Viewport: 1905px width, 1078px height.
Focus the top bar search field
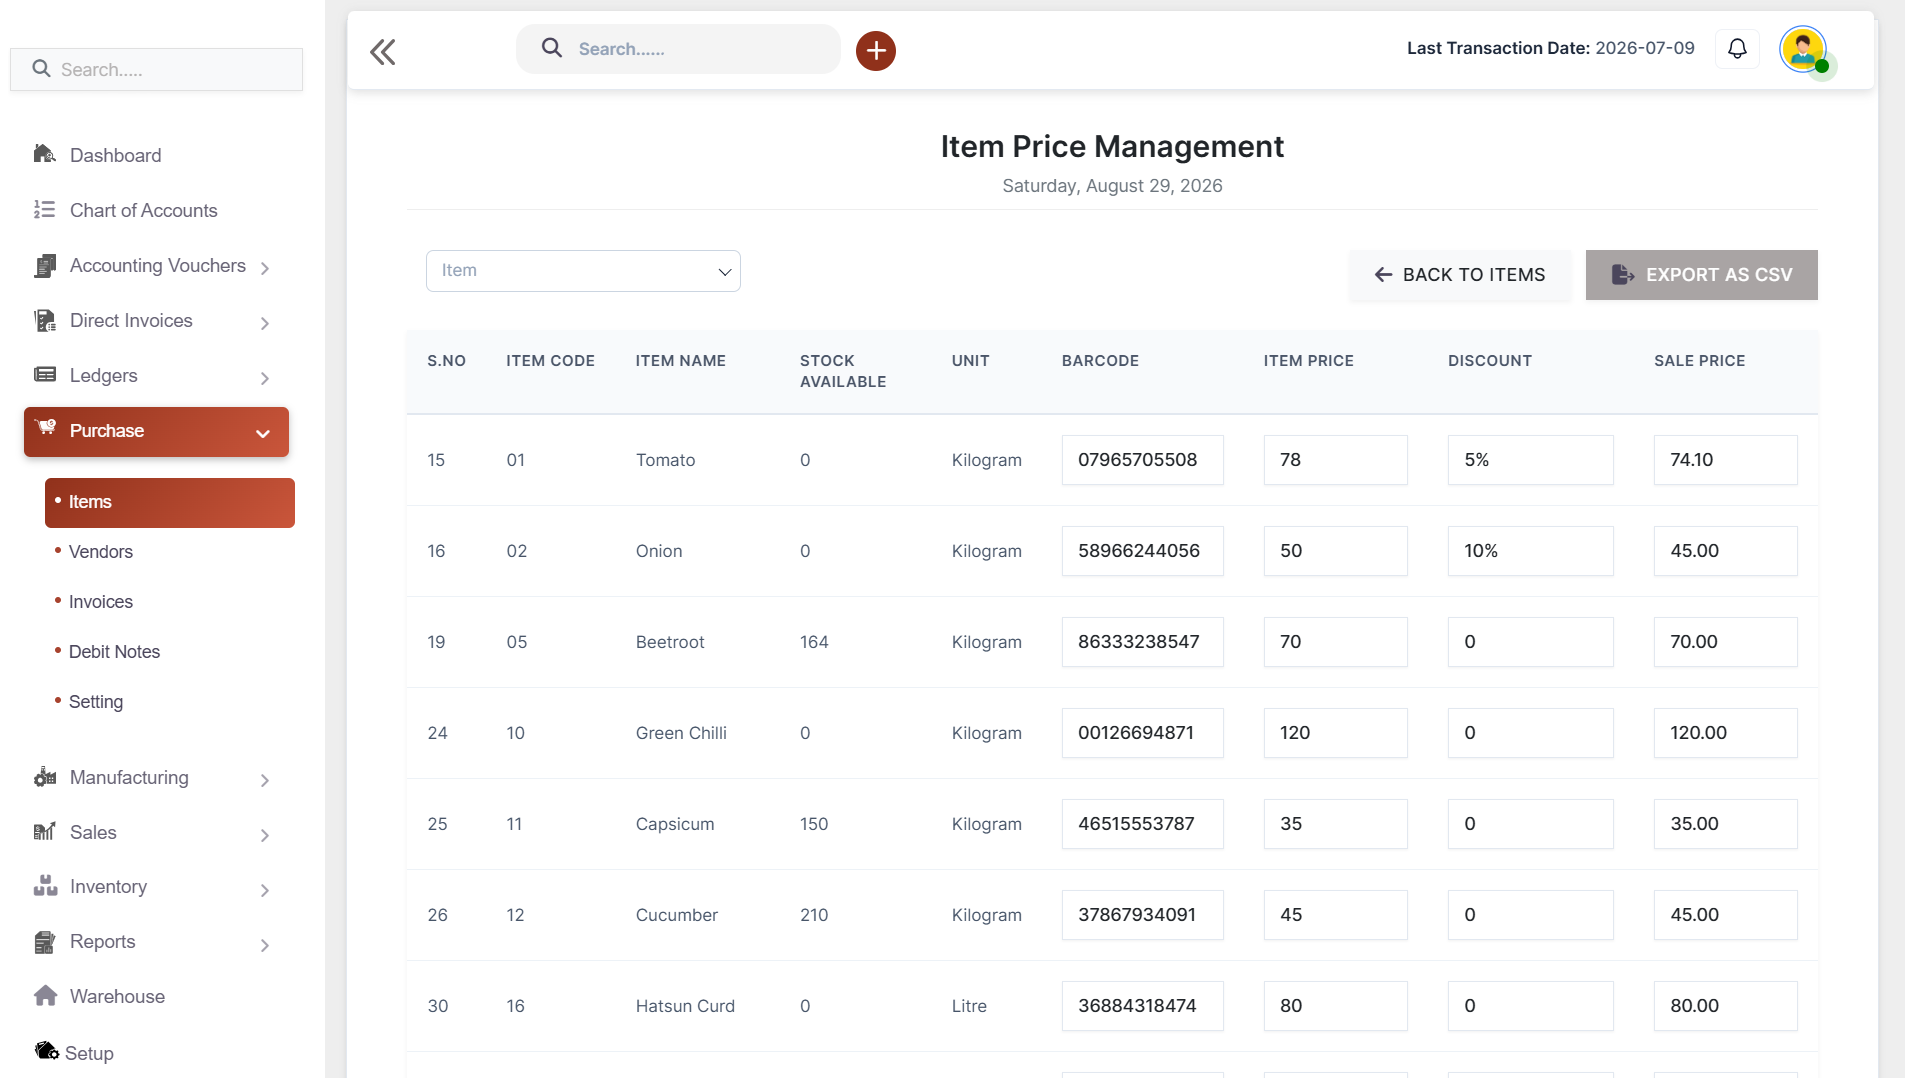(678, 49)
